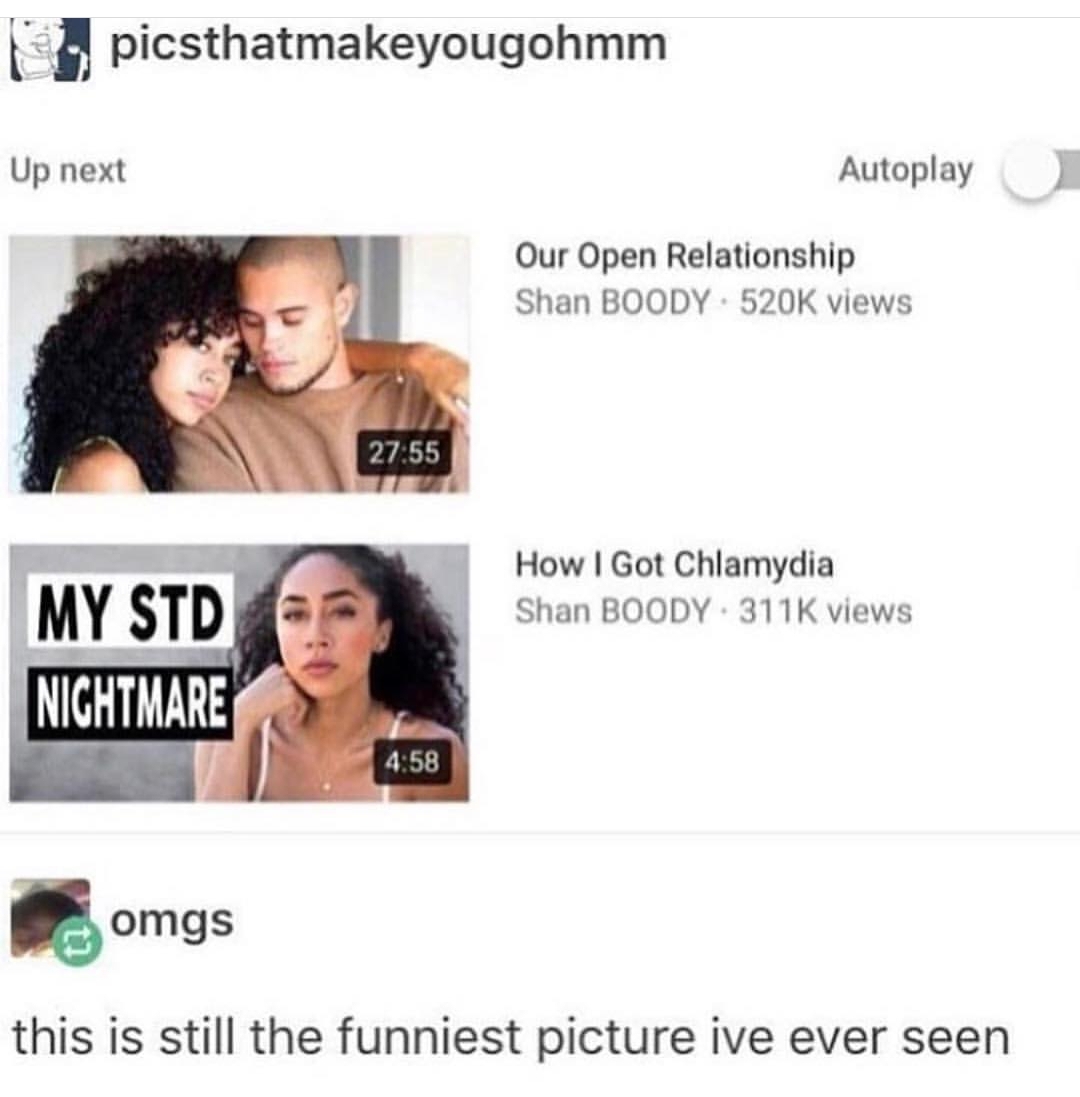
Task: Click the Up next heading
Action: [x=68, y=171]
